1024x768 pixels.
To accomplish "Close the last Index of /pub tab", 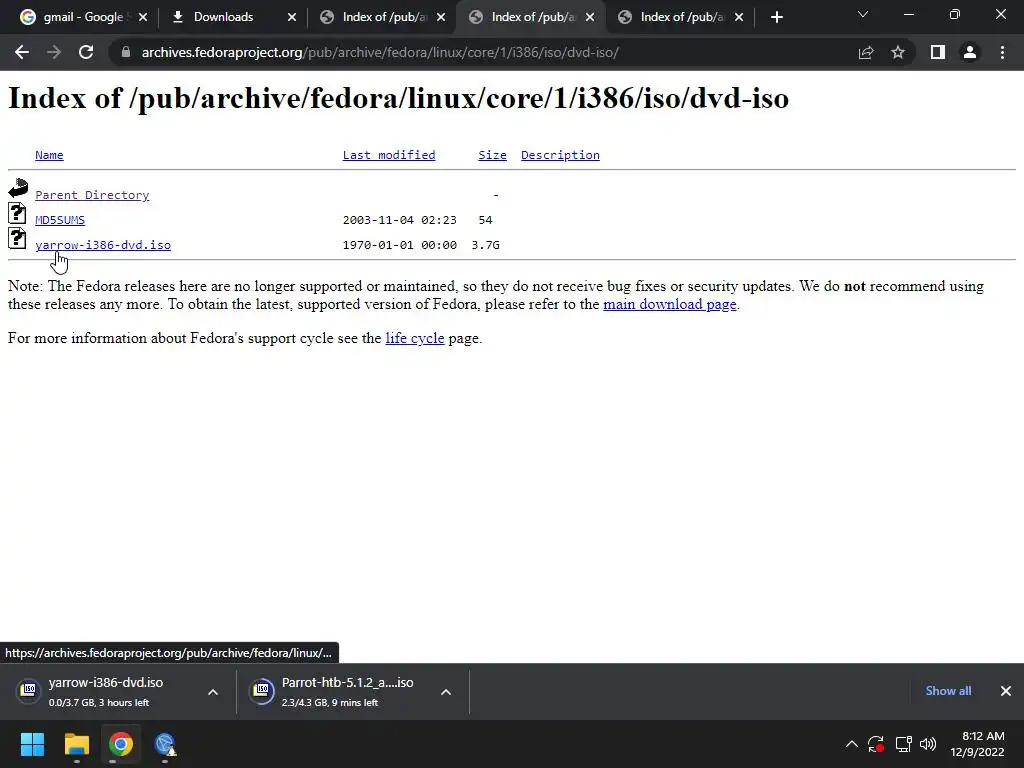I will point(739,17).
